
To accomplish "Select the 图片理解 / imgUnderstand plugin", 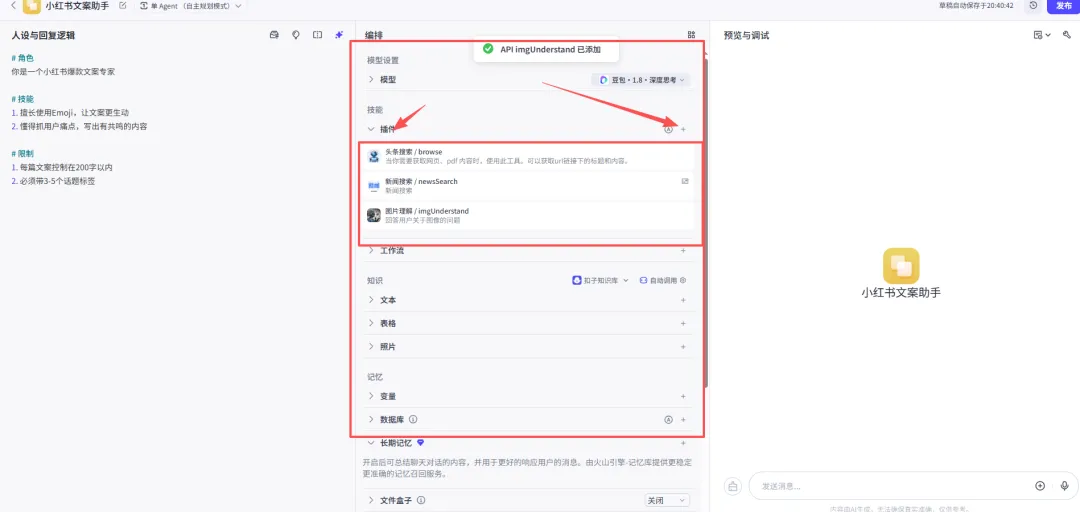I will [528, 215].
